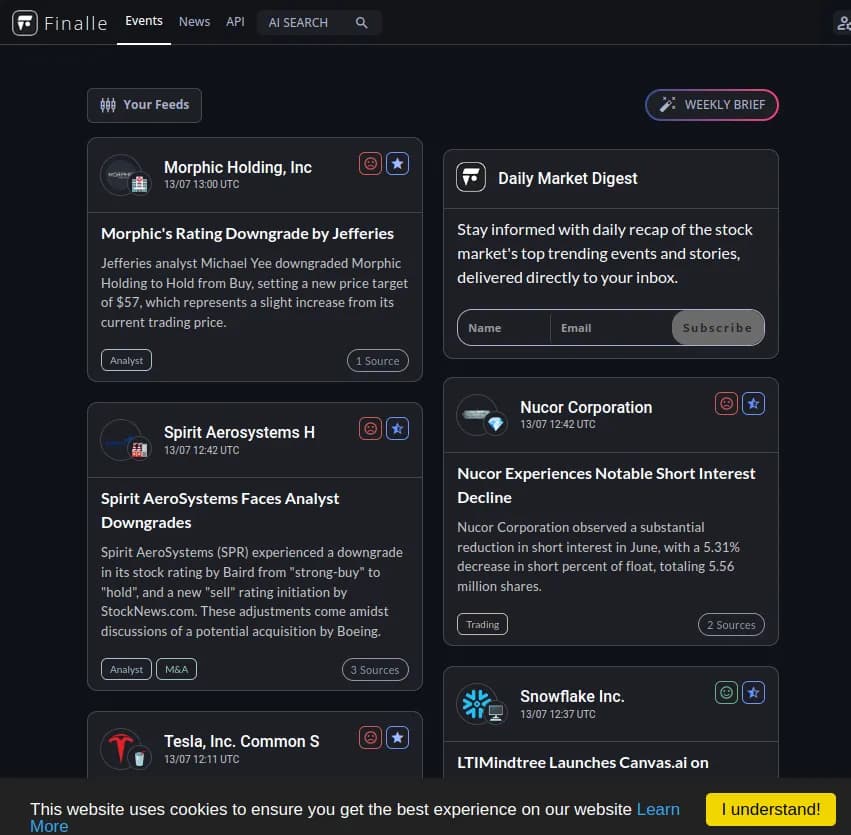Select Analyst tag on Spirit AeroSystems card
The width and height of the screenshot is (851, 835).
click(x=126, y=669)
